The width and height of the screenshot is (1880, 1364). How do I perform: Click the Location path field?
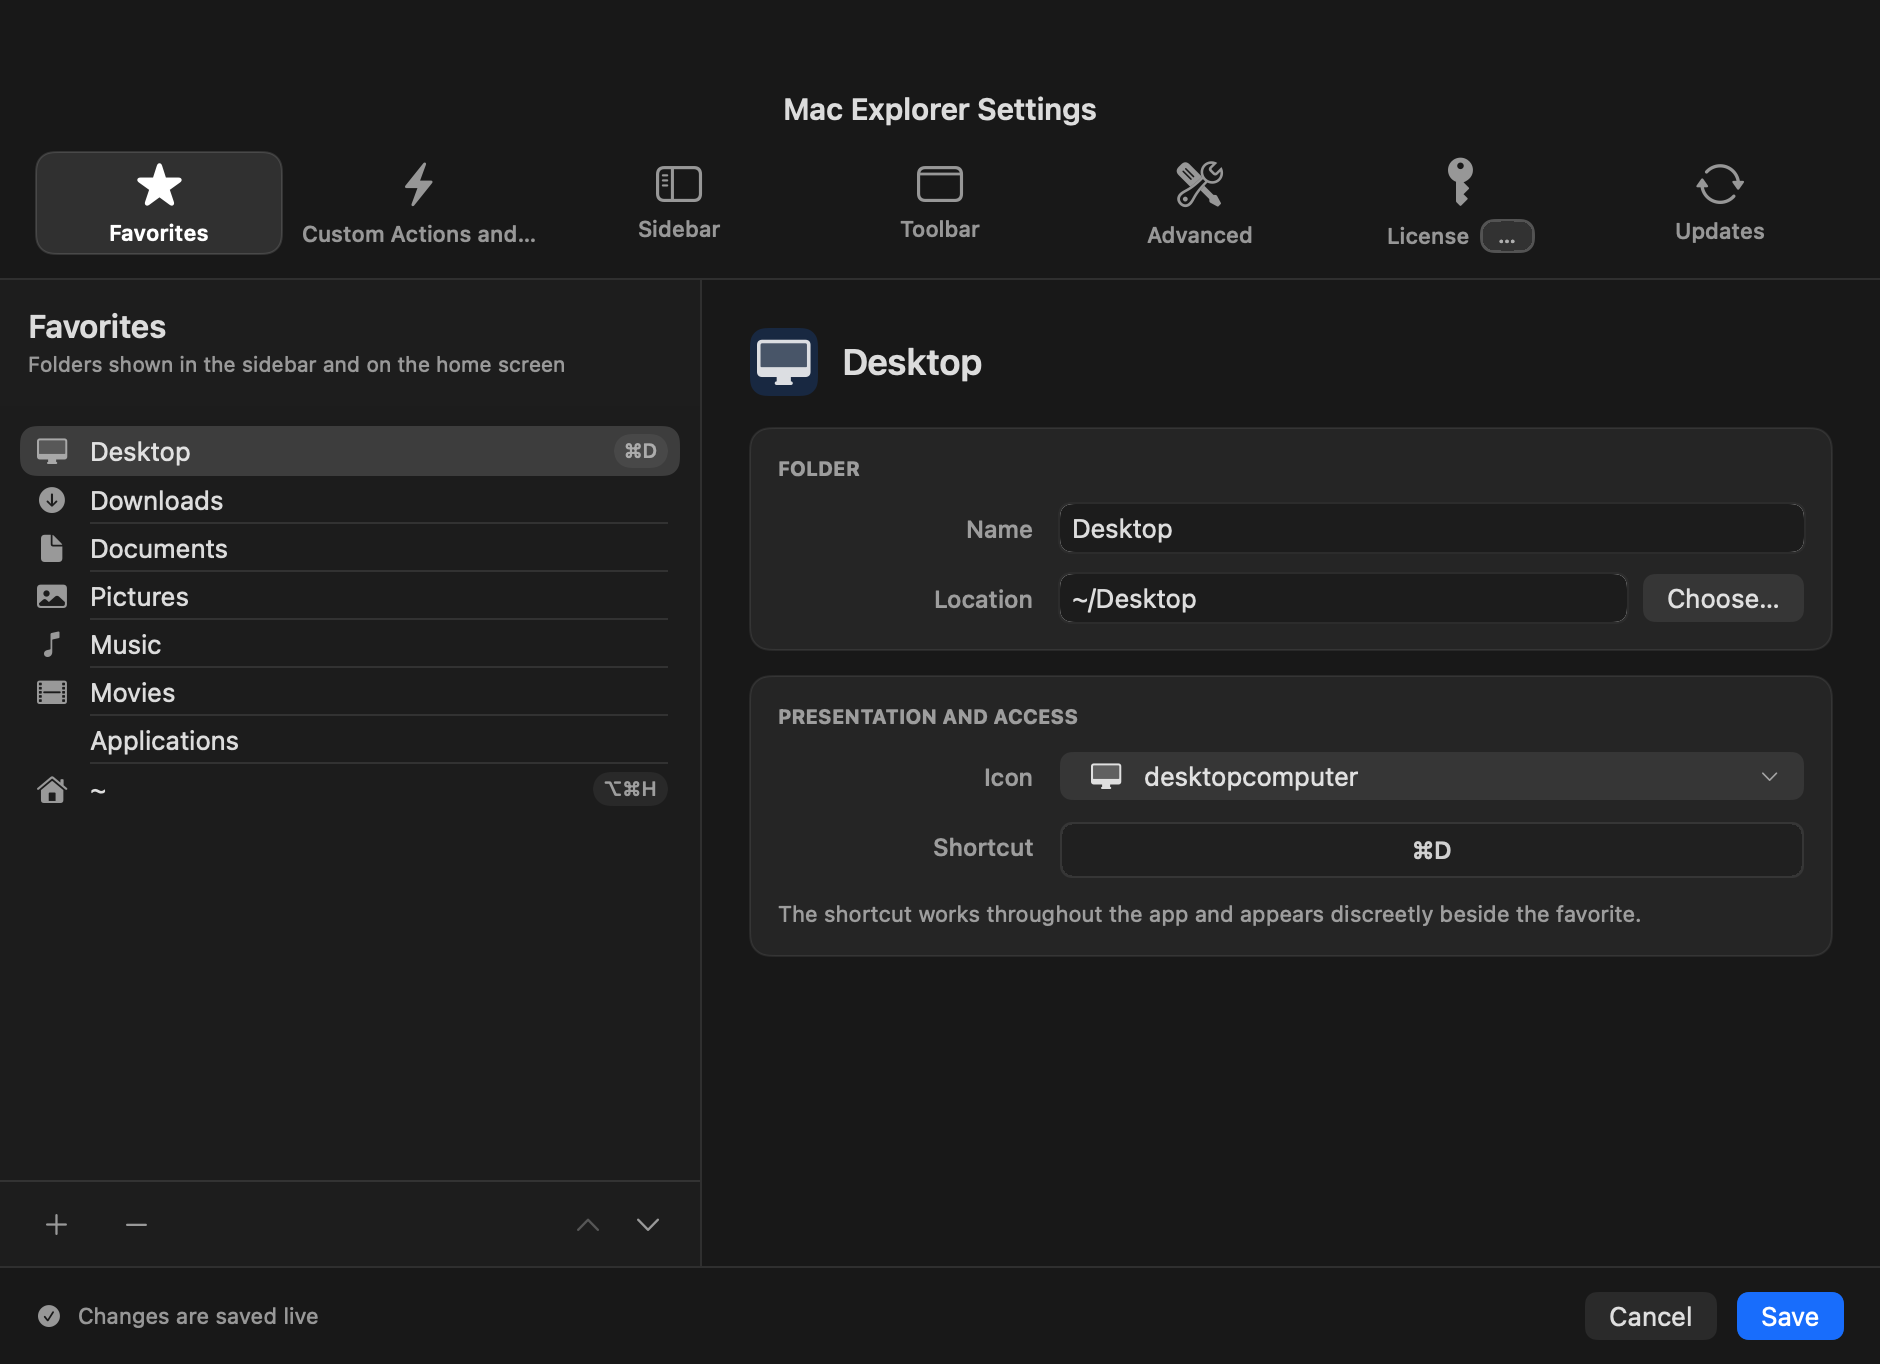click(x=1343, y=598)
